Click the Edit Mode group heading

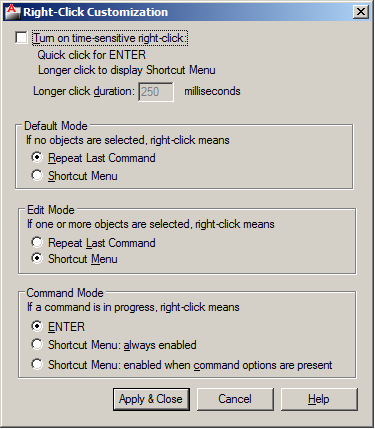[x=51, y=210]
